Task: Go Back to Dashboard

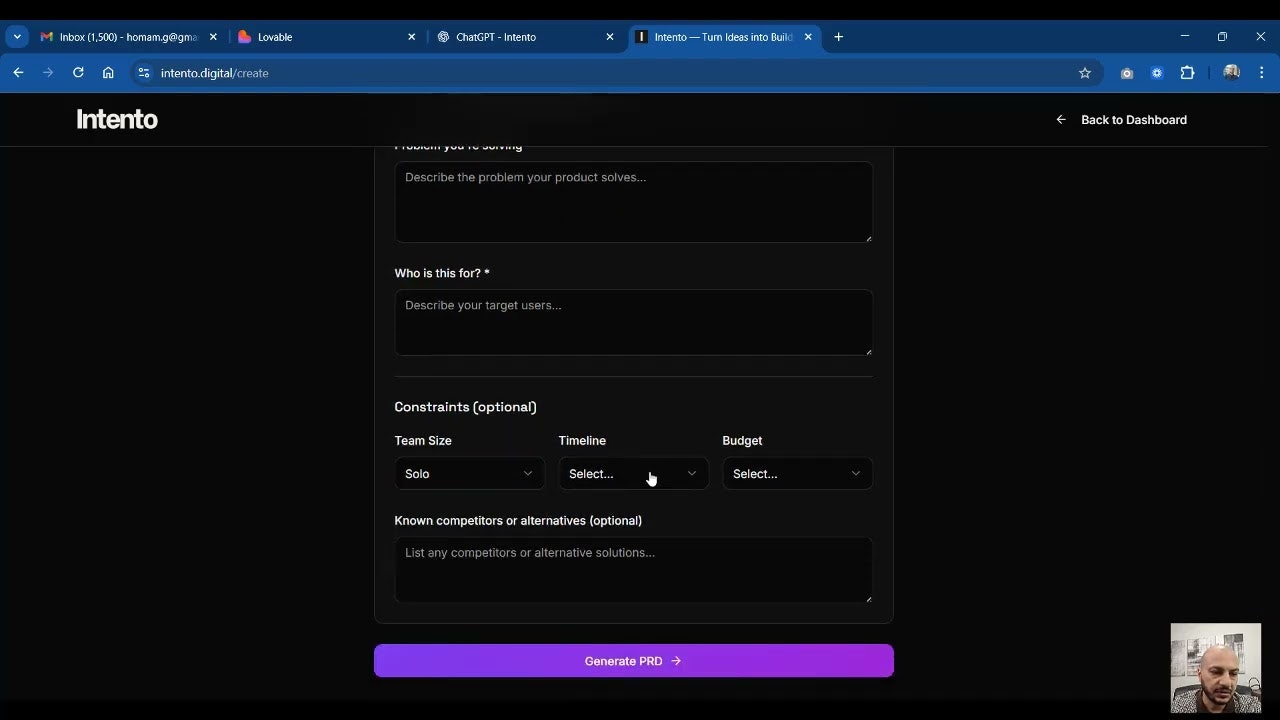Action: click(x=1121, y=120)
